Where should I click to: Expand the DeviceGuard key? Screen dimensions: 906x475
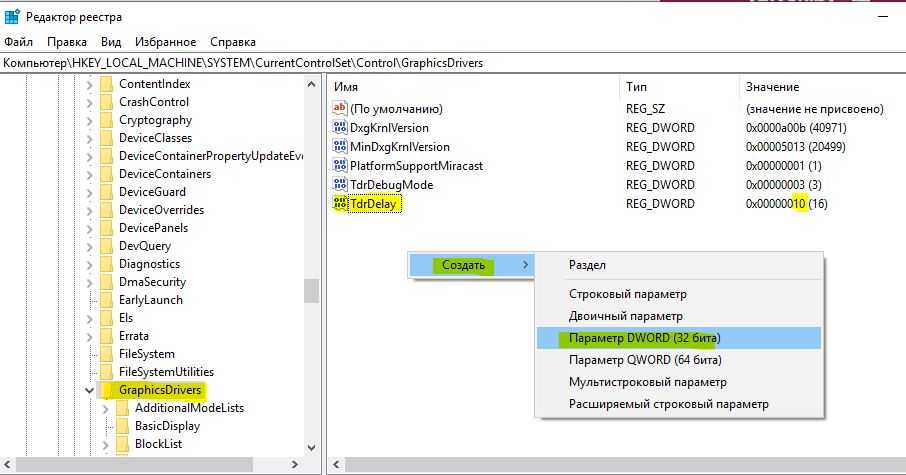click(x=90, y=192)
